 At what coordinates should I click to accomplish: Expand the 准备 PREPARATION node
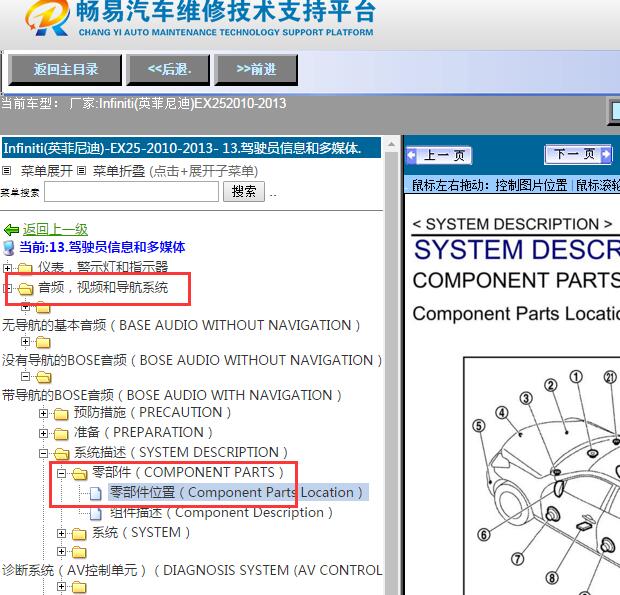tap(43, 433)
